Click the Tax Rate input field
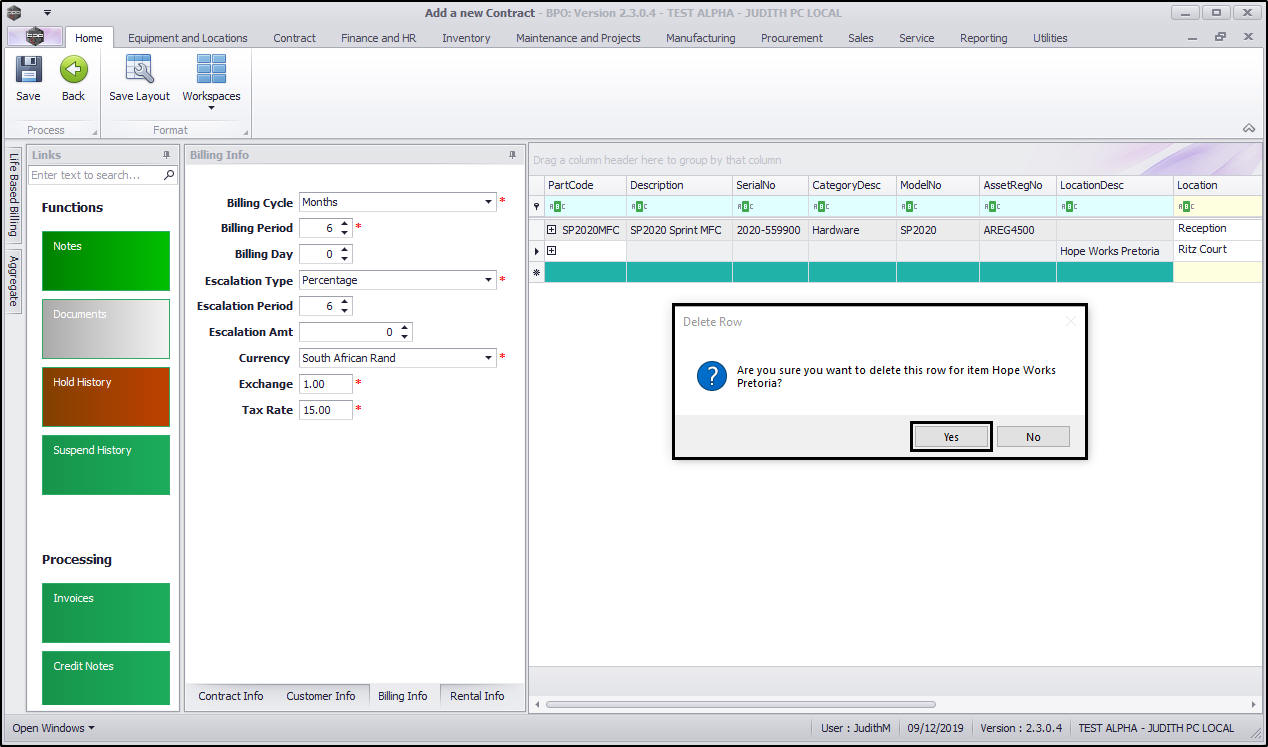Screen dimensions: 1268x747 click(326, 410)
